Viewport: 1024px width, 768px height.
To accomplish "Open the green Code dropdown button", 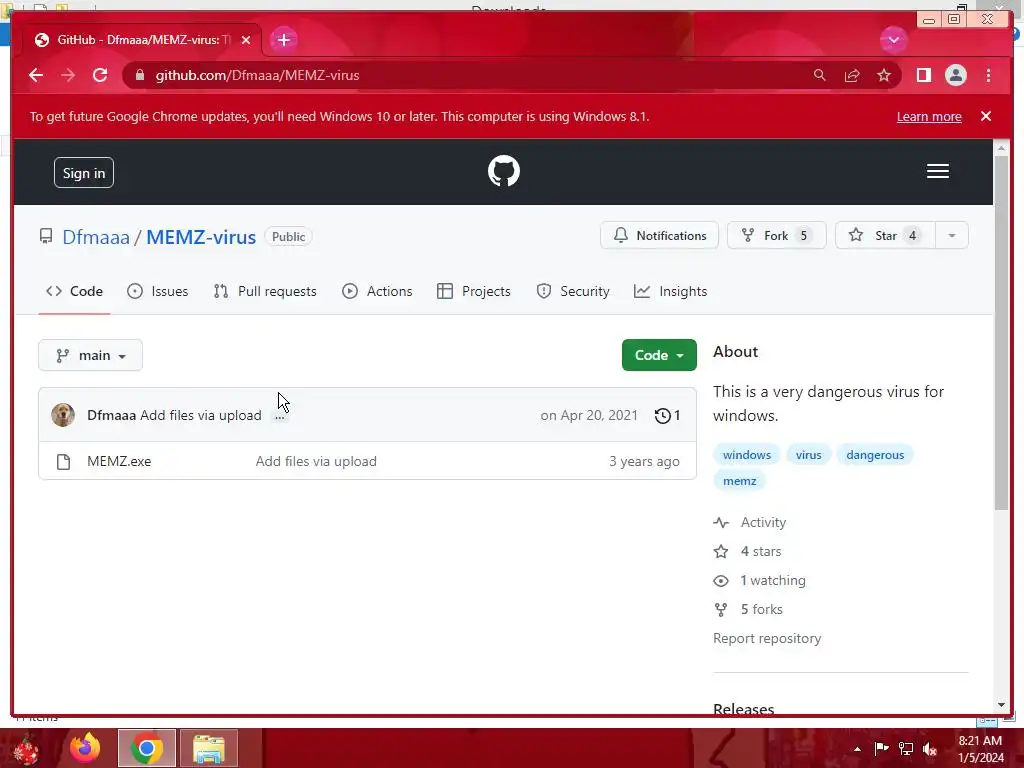I will tap(659, 355).
